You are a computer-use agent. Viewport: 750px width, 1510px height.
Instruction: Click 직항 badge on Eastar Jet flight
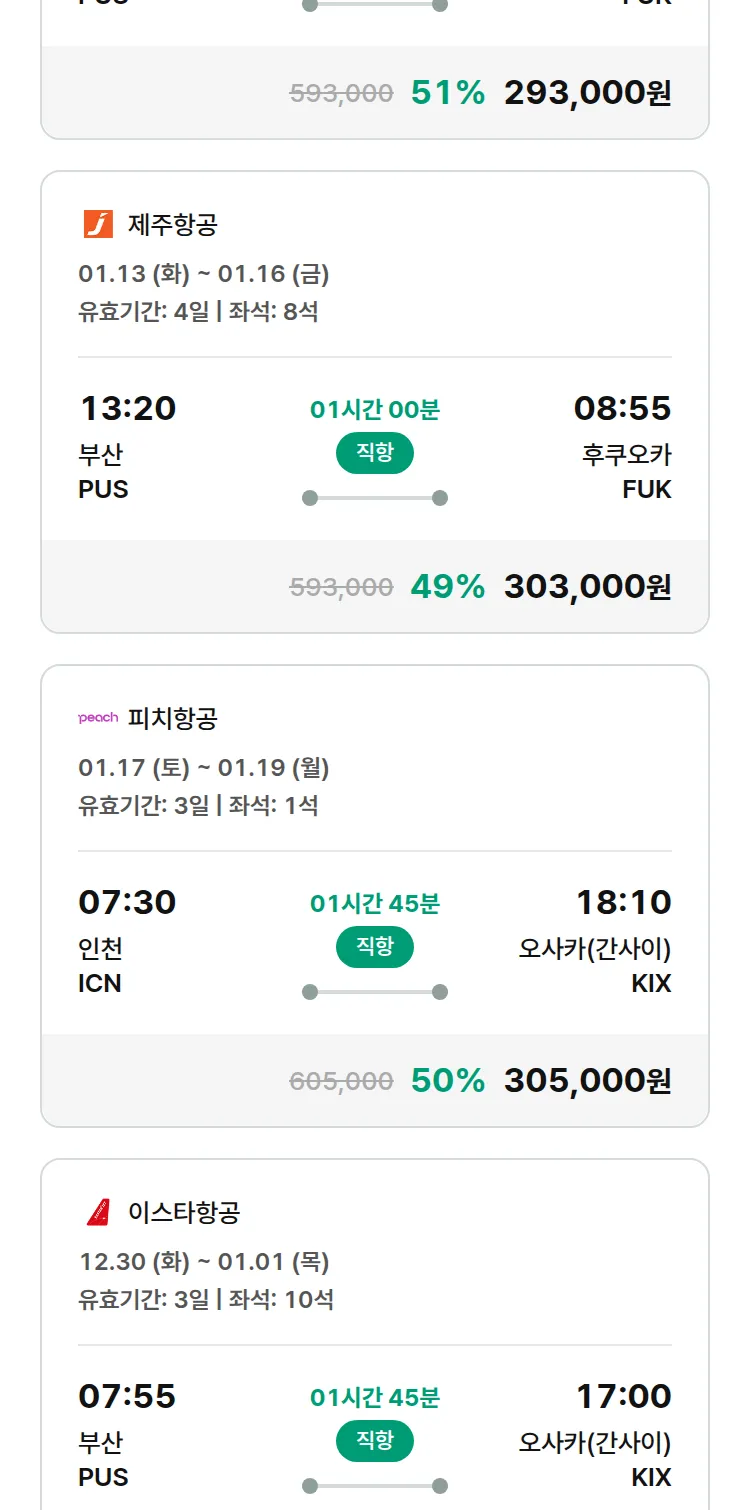pos(375,1441)
